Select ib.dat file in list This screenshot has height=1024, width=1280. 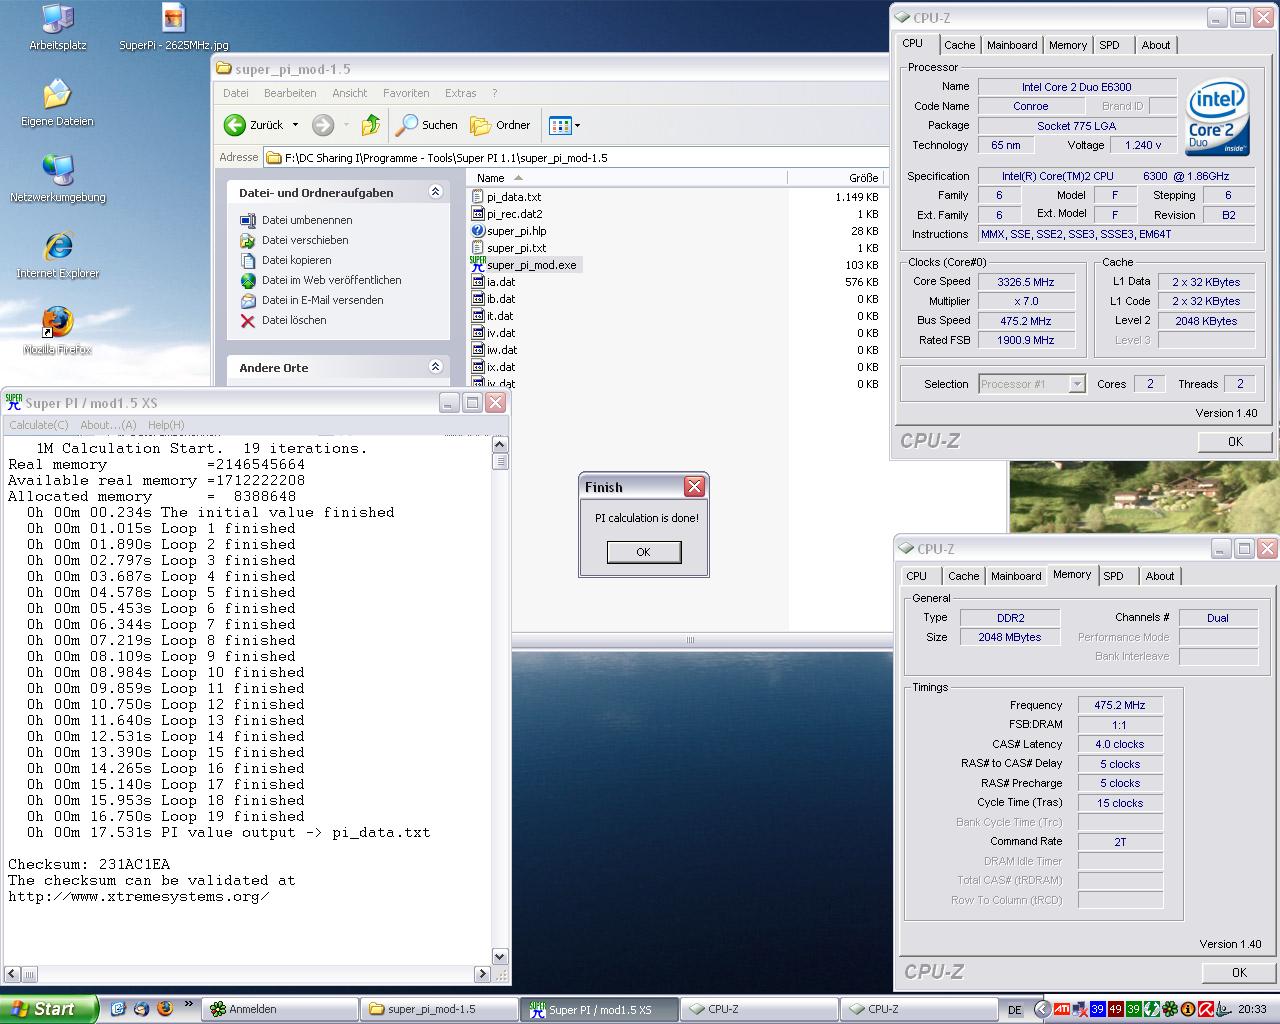click(x=501, y=299)
